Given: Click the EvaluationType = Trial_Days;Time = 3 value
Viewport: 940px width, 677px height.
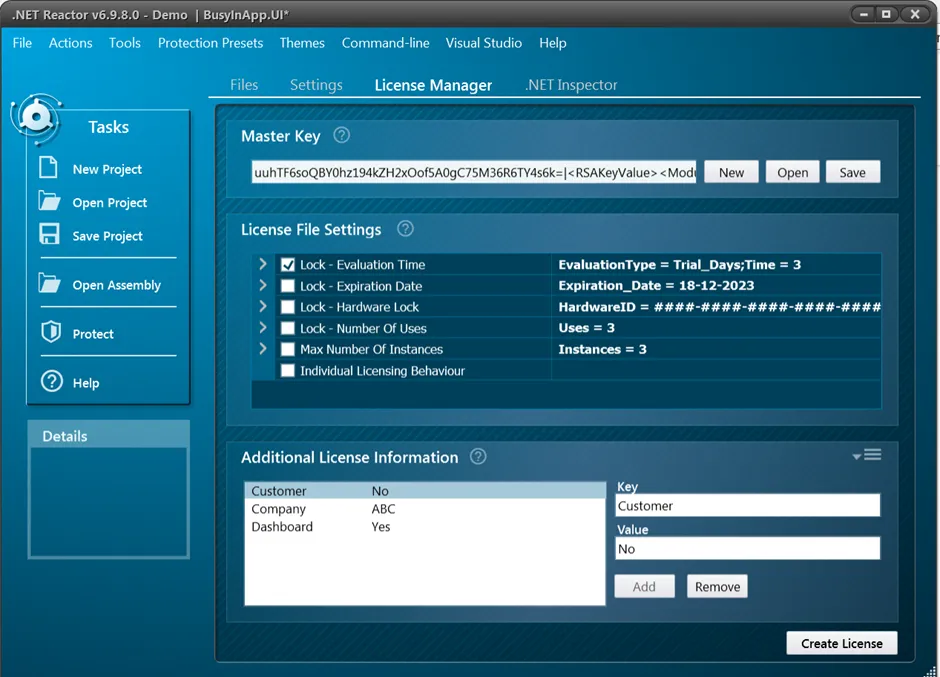Looking at the screenshot, I should click(x=680, y=264).
